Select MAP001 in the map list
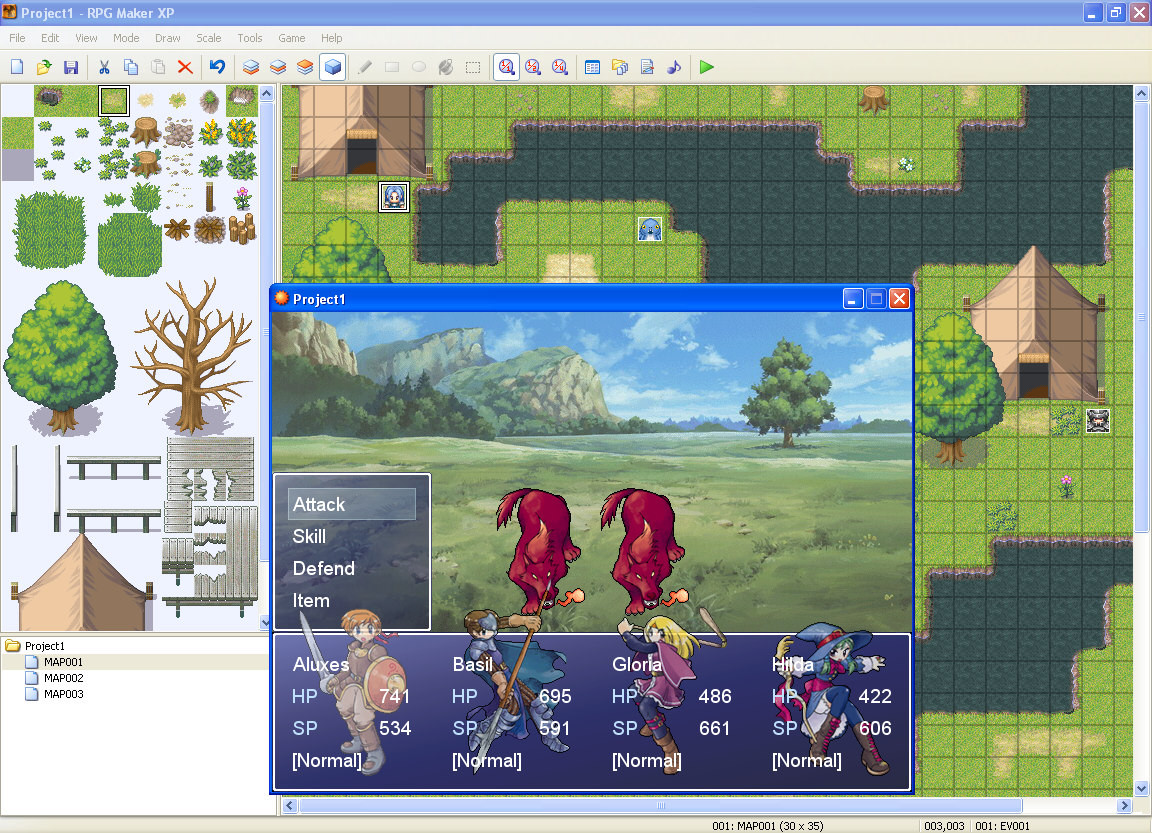The width and height of the screenshot is (1152, 833). [x=63, y=662]
